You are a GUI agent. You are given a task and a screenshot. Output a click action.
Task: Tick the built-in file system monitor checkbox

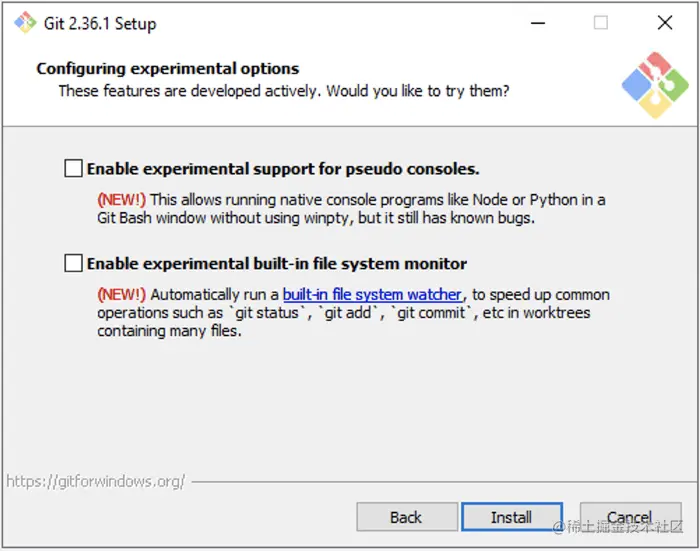coord(73,264)
